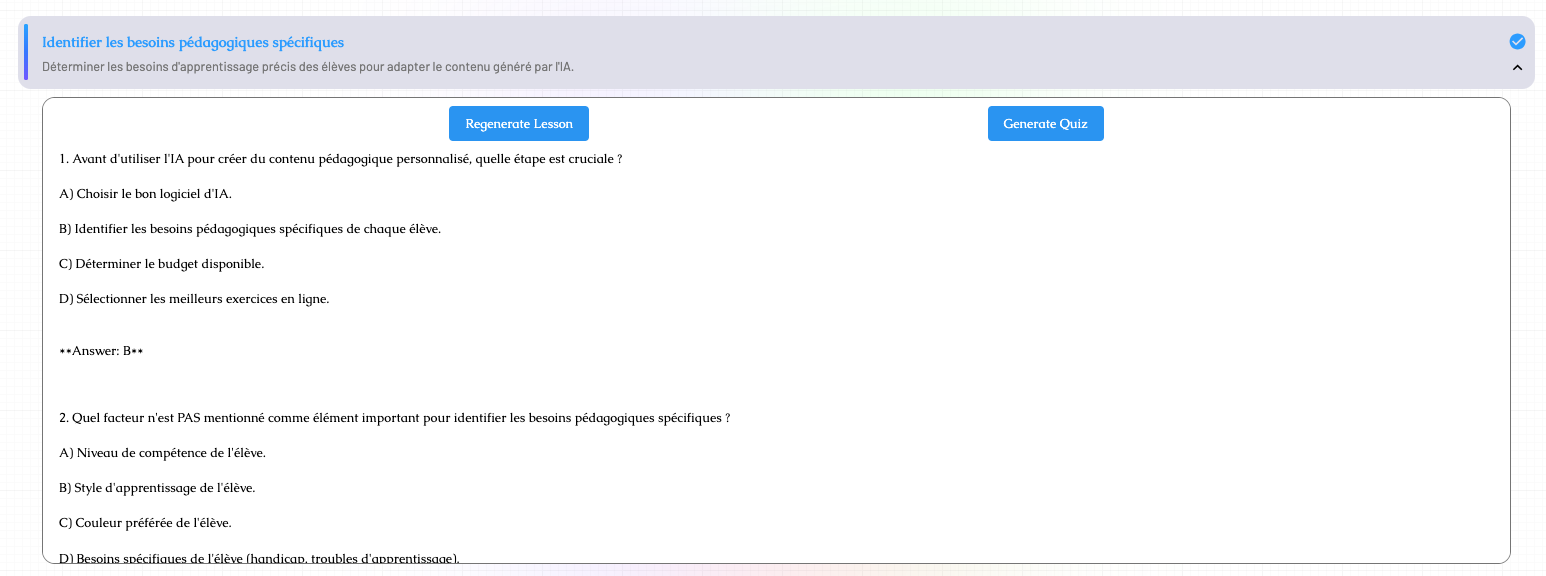Click question 1 about the crucial step
Image resolution: width=1546 pixels, height=576 pixels.
[341, 159]
